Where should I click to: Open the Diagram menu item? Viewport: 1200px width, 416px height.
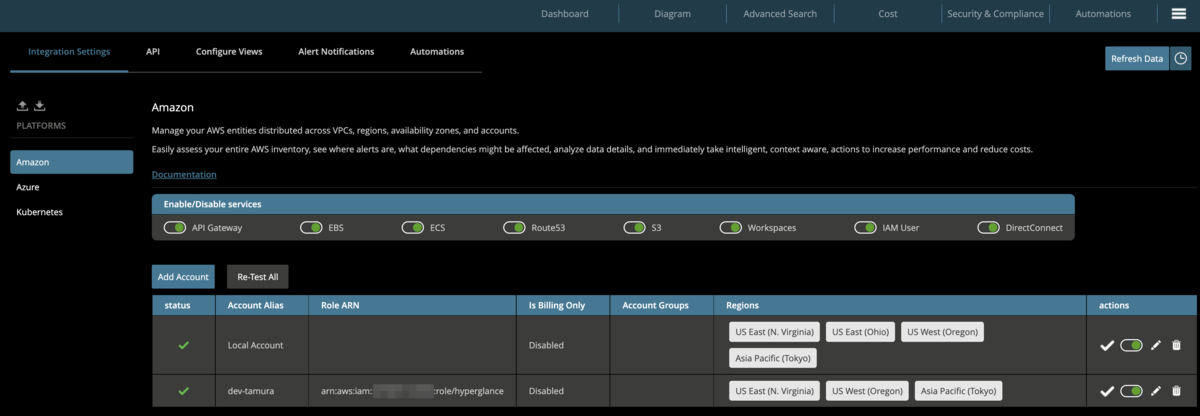[672, 14]
